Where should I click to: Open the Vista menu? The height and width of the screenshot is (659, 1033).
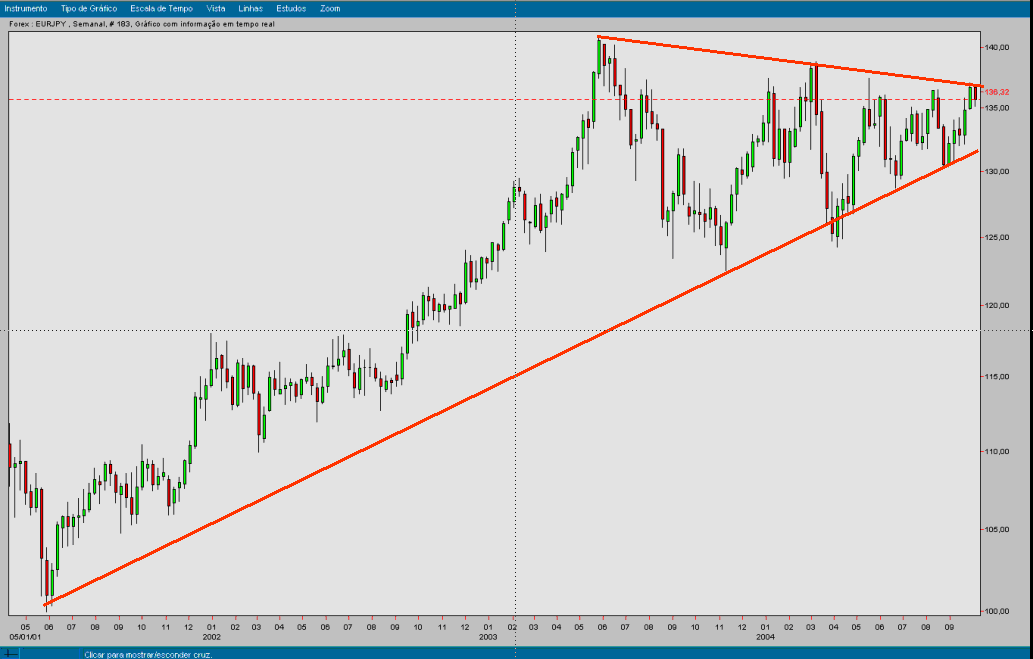pyautogui.click(x=215, y=7)
